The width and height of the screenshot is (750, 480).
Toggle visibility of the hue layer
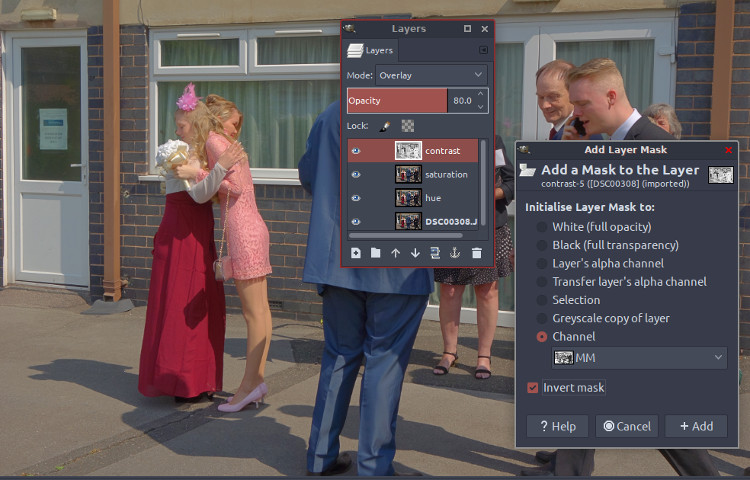(355, 198)
